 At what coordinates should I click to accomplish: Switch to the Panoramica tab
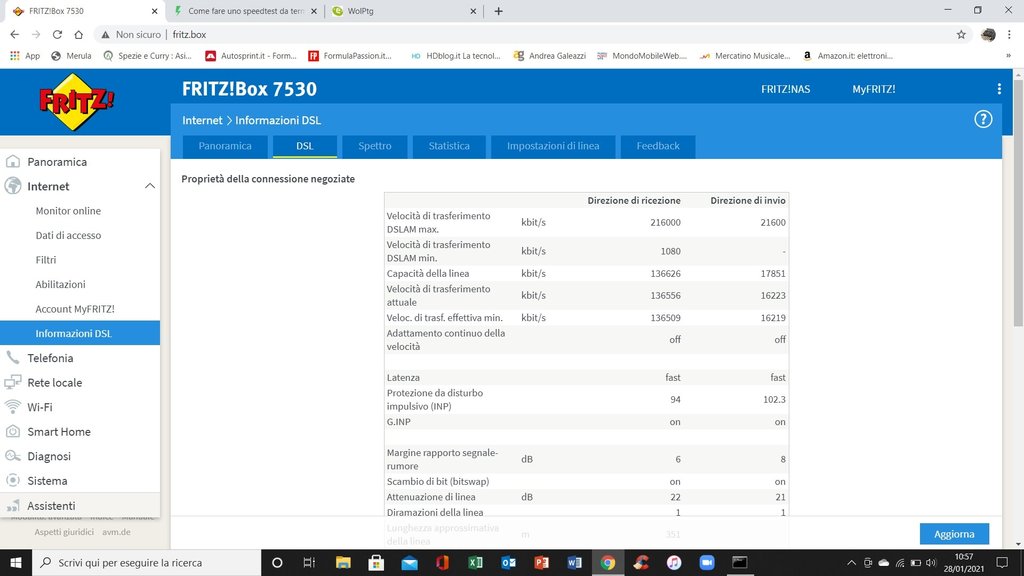click(x=225, y=146)
